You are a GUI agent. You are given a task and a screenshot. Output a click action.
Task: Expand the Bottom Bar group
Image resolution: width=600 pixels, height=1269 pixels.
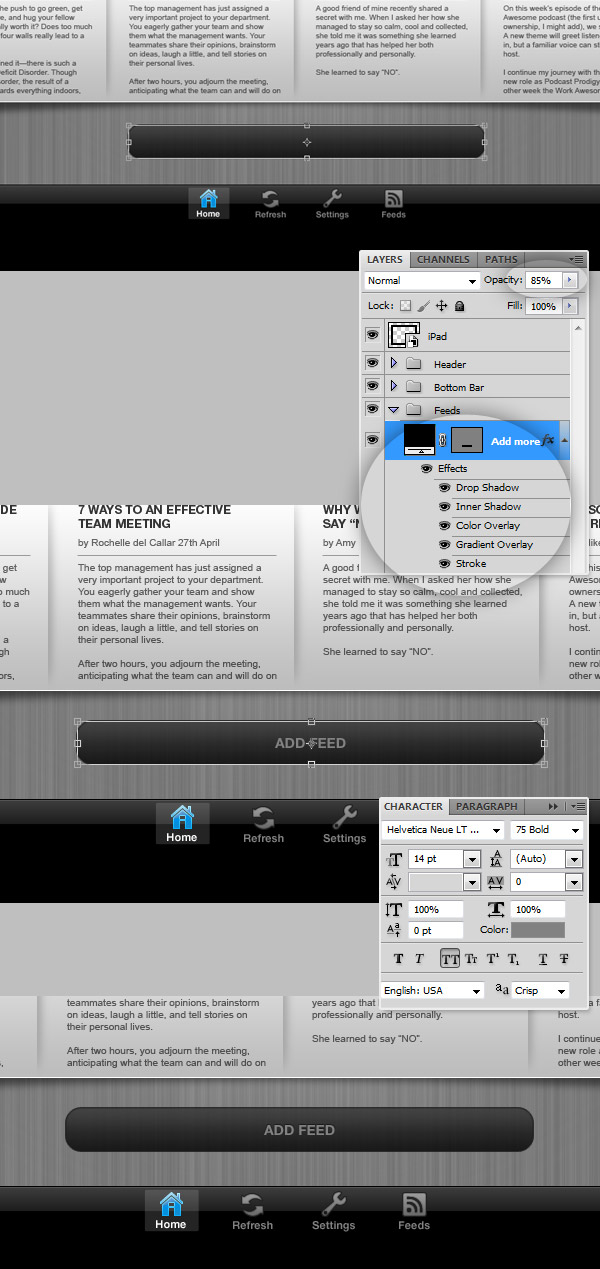(394, 386)
